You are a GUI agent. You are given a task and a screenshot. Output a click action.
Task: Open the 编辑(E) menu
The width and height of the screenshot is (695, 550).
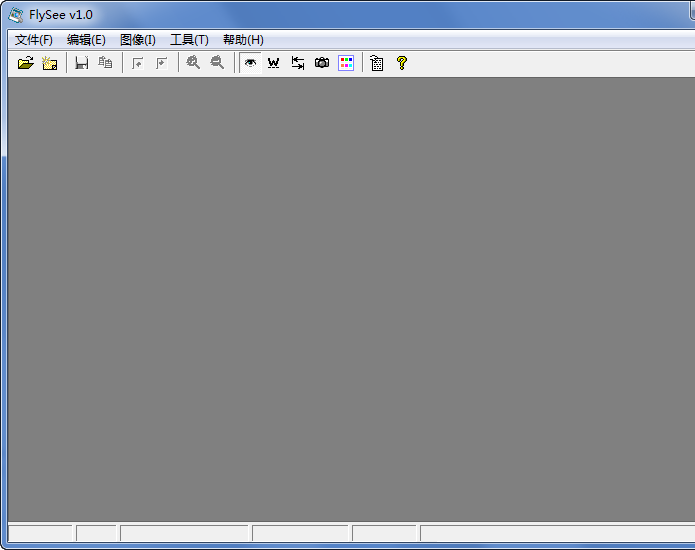click(86, 40)
